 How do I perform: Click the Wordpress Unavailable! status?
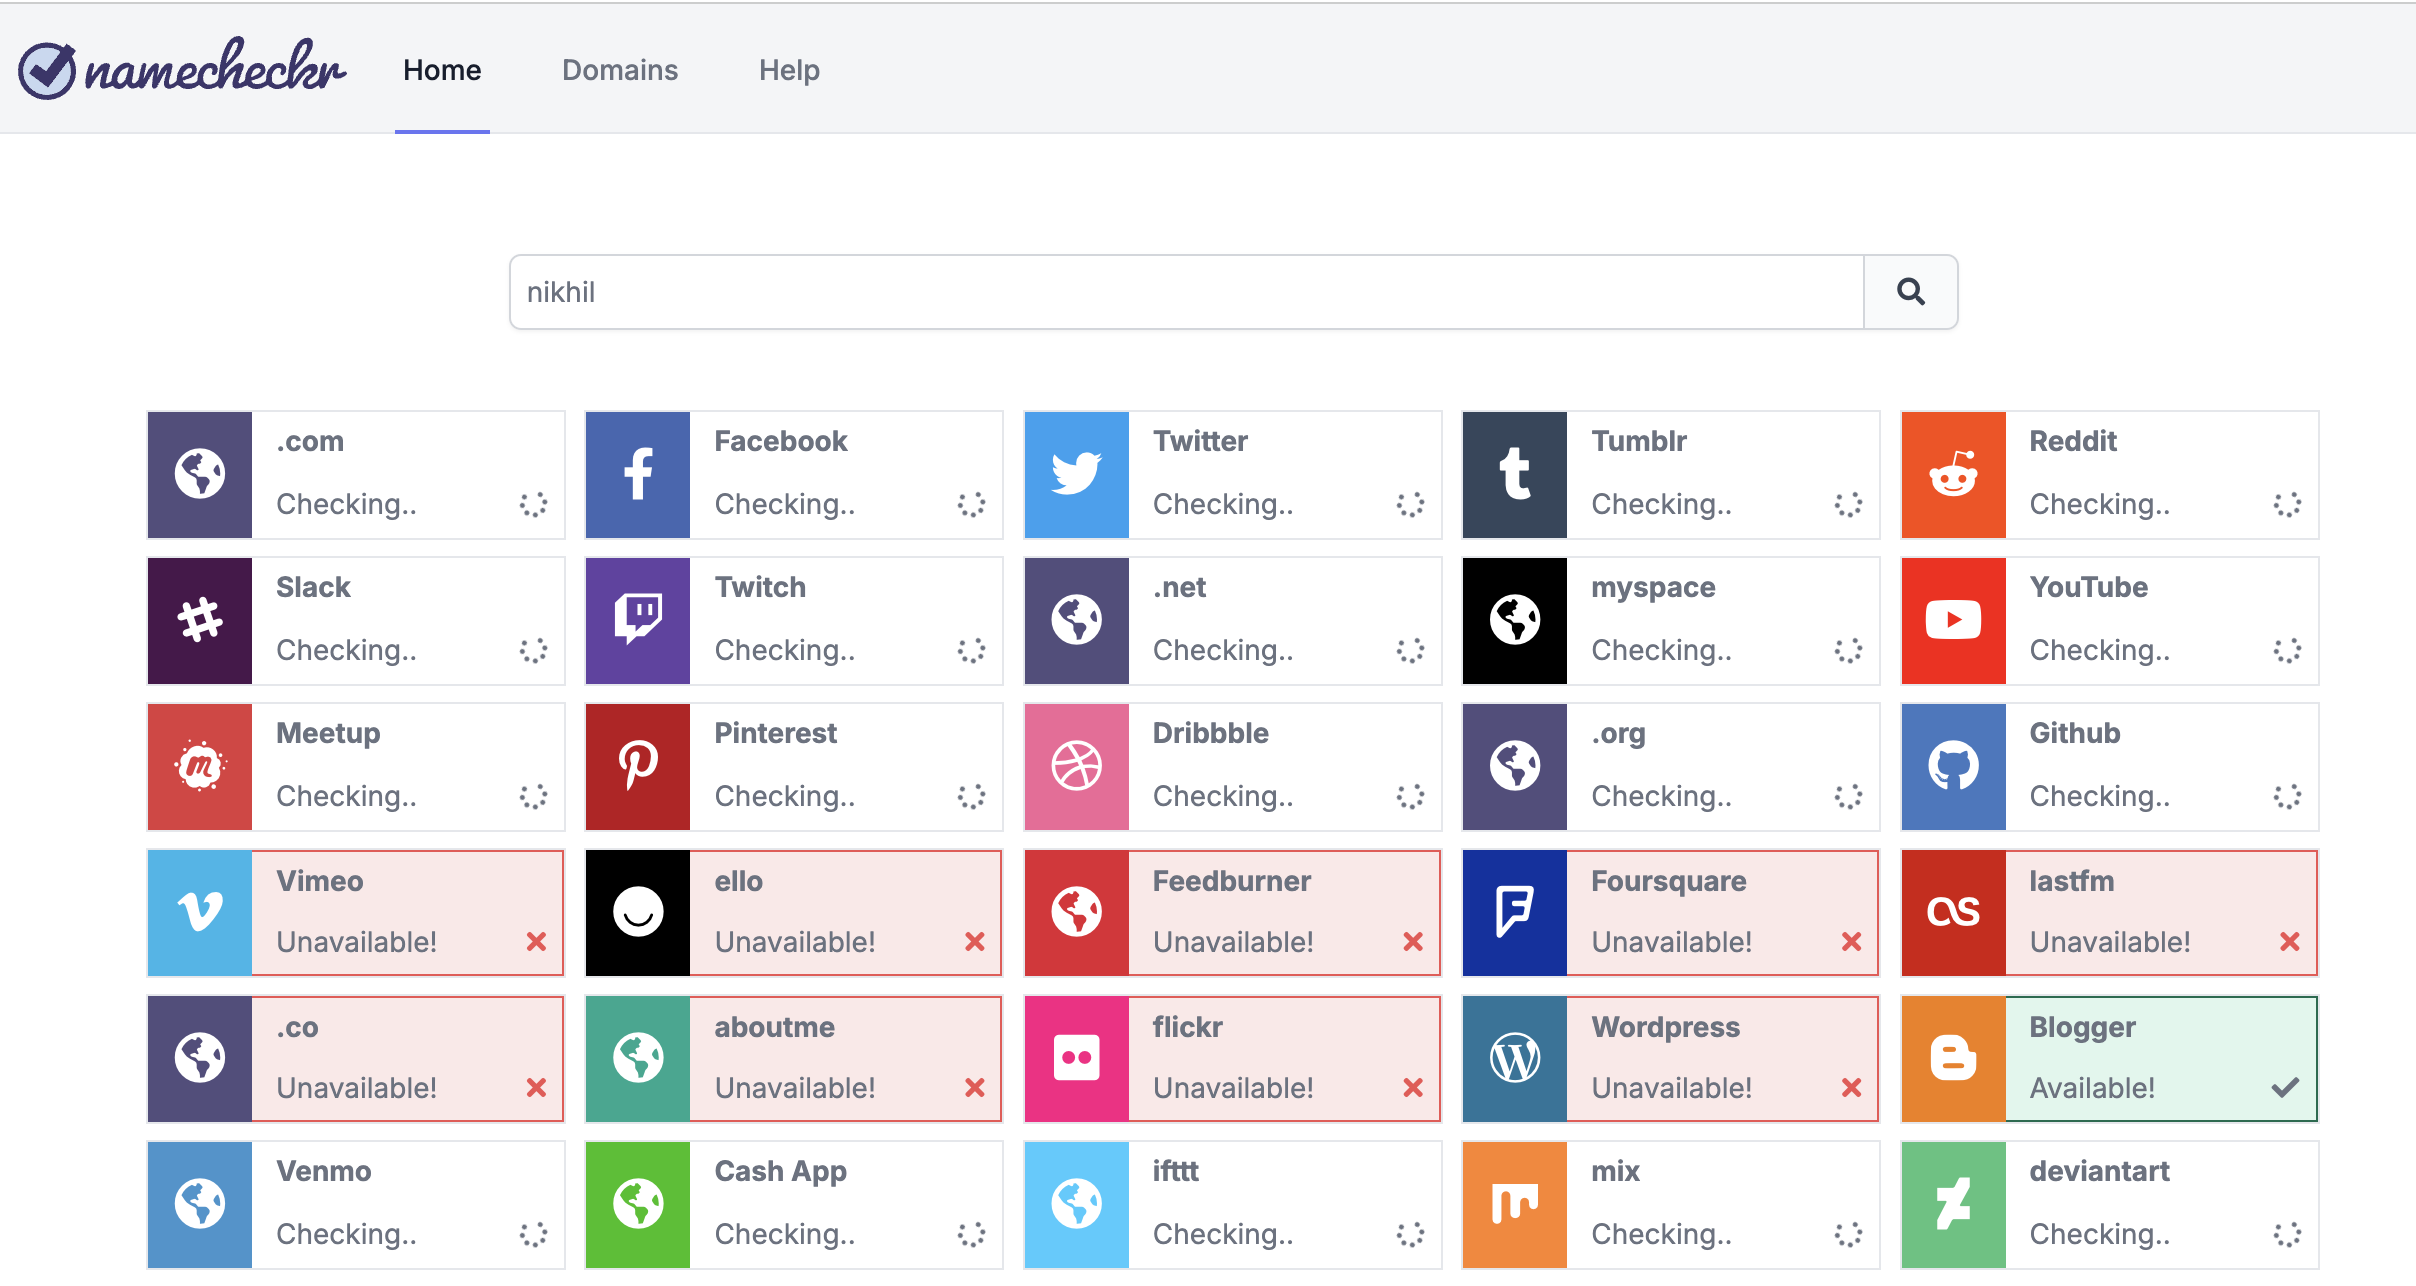click(1671, 1088)
